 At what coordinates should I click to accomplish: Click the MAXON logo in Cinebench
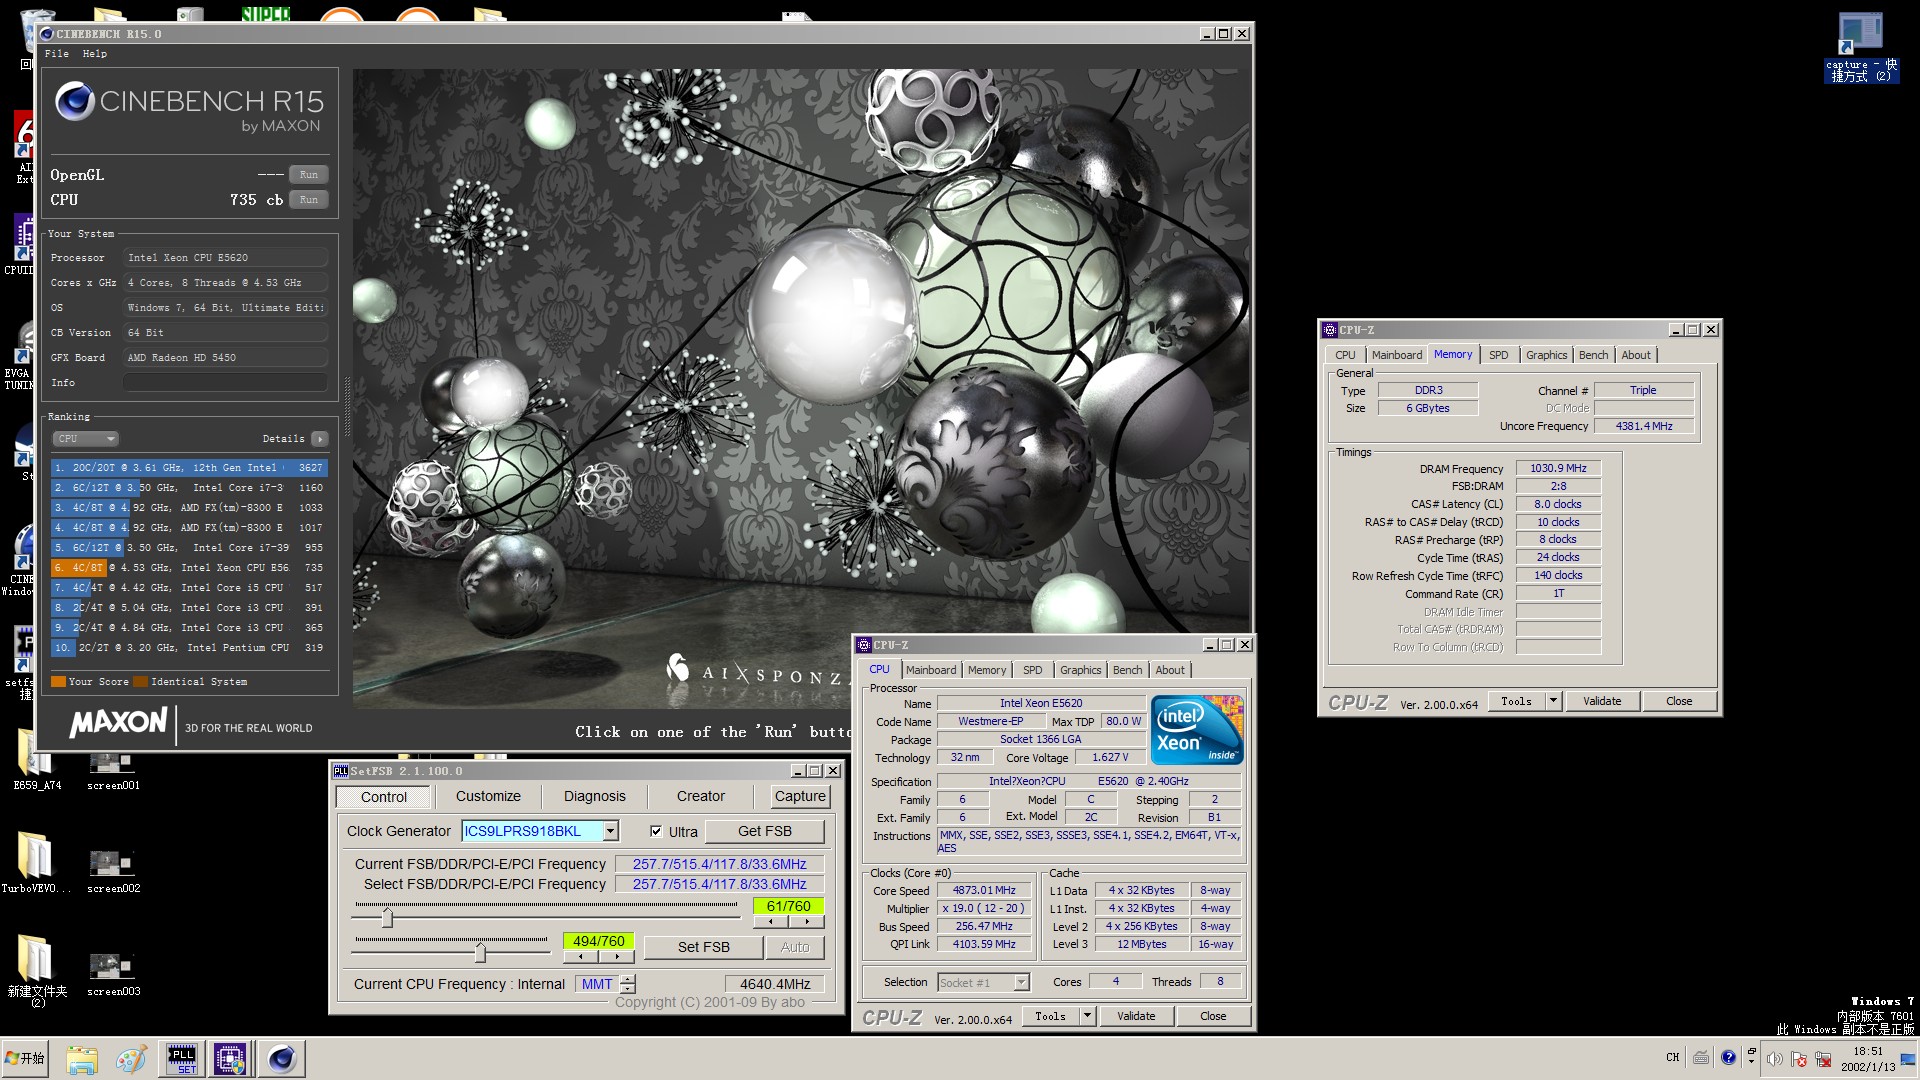118,723
